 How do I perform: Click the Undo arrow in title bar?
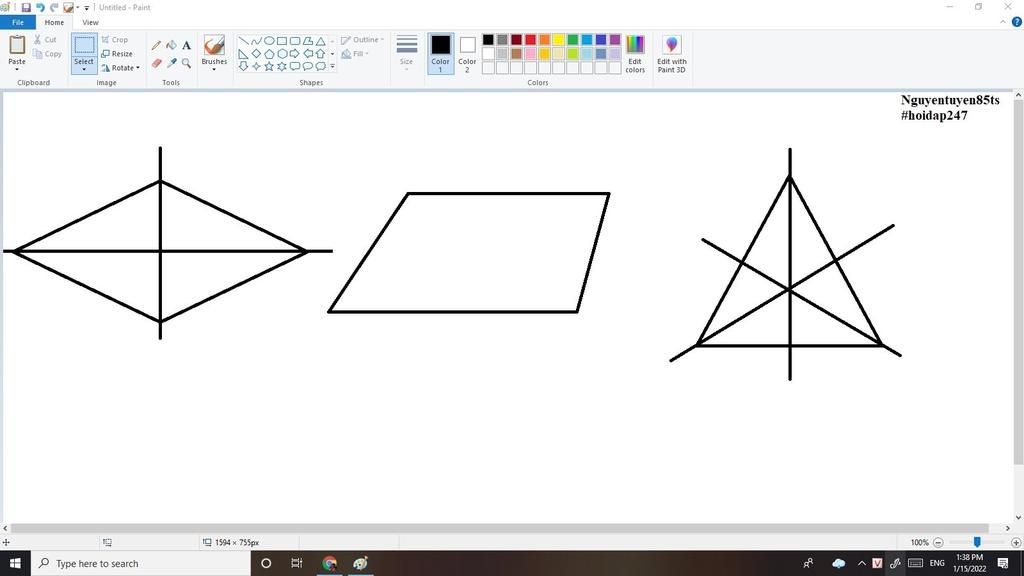click(40, 7)
